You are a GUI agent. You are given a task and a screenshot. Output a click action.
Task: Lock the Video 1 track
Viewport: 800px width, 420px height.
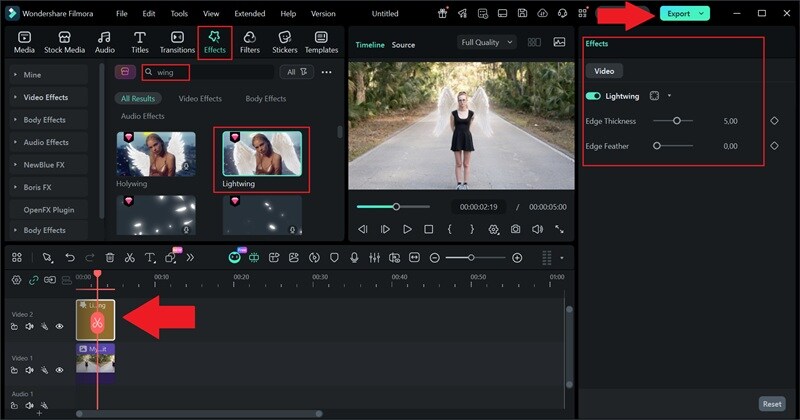tap(14, 370)
